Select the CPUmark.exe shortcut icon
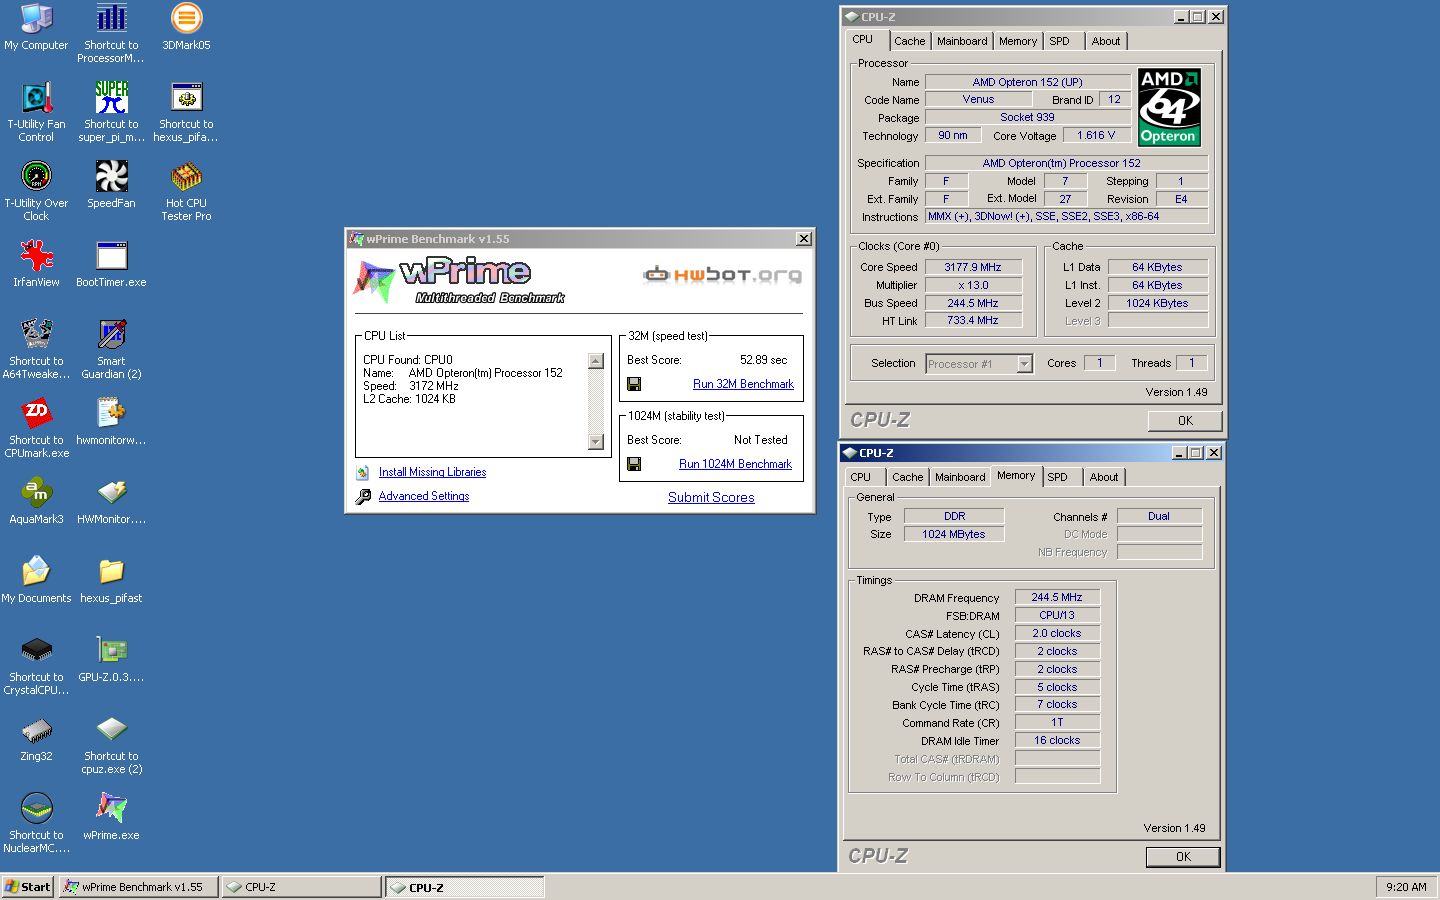 pos(36,413)
